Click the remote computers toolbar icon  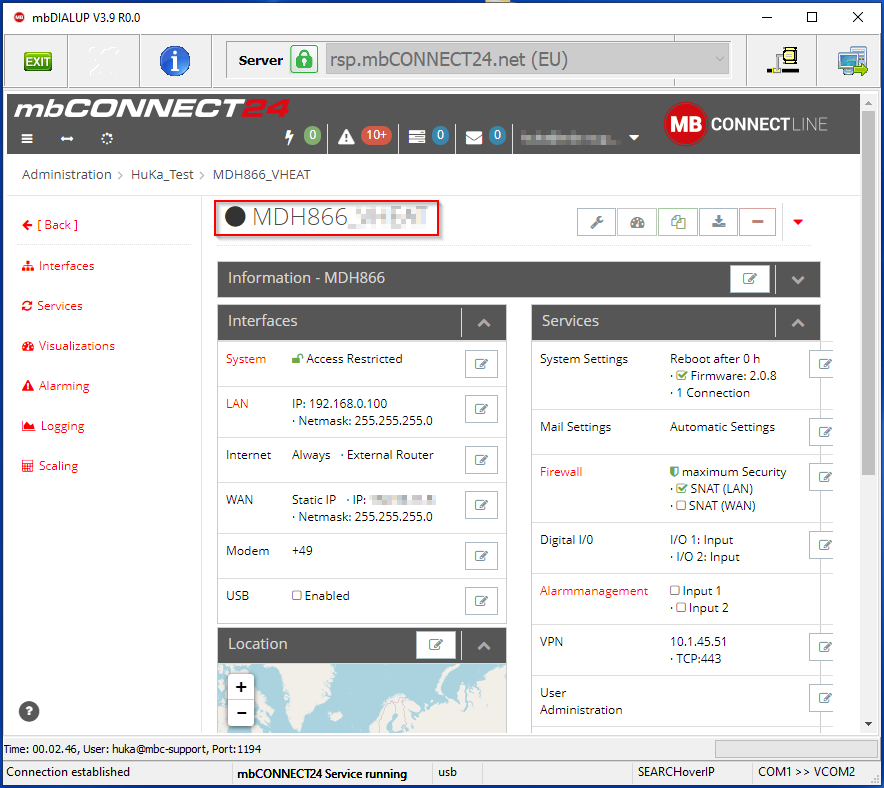[852, 61]
